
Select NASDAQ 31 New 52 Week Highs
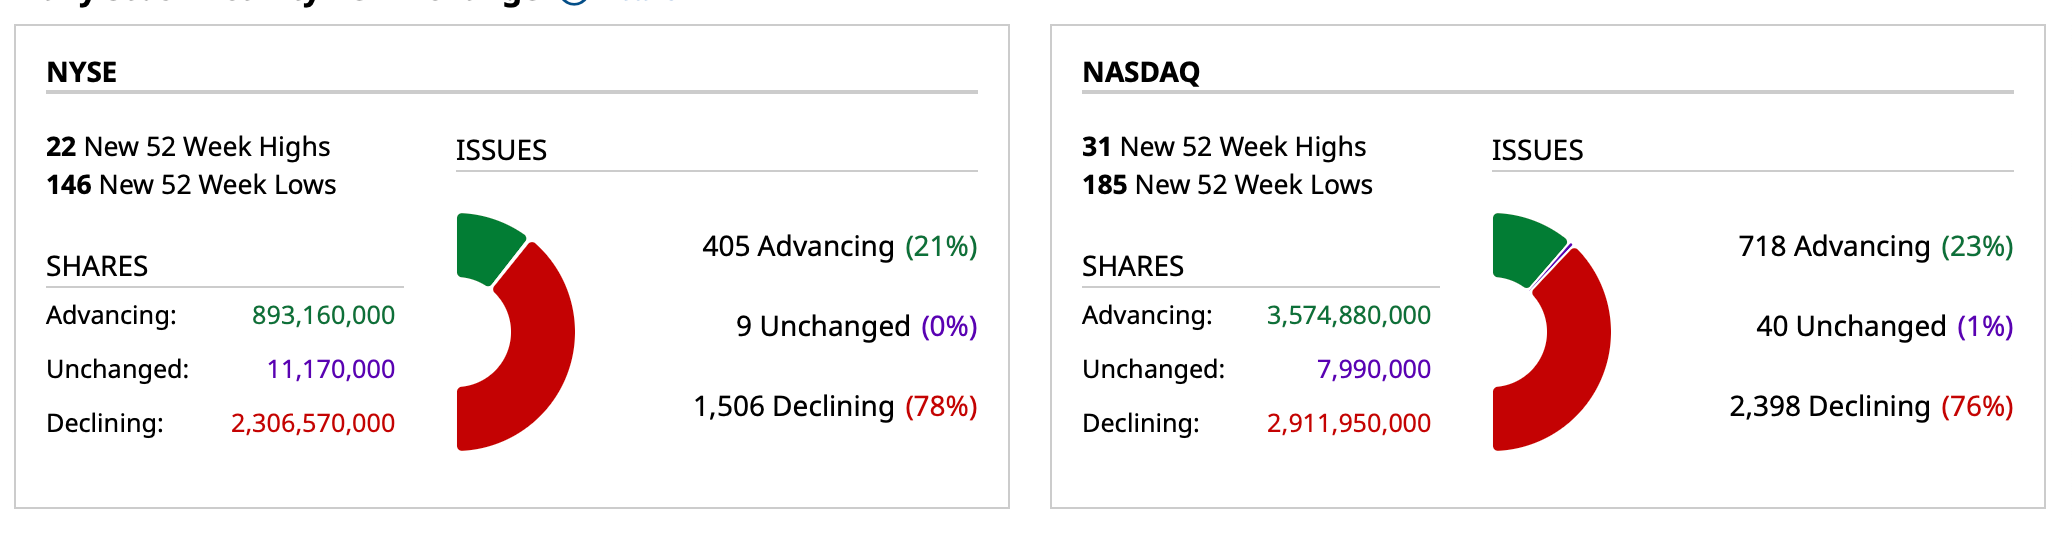click(x=1224, y=147)
